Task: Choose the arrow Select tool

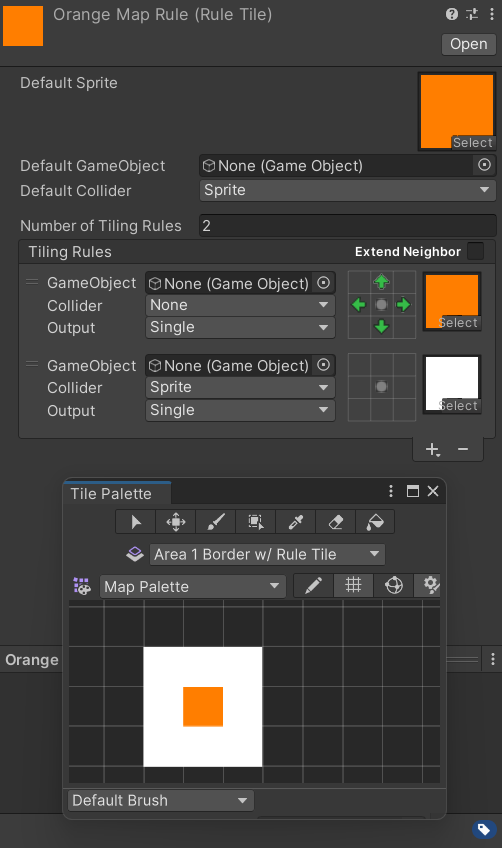Action: click(136, 522)
